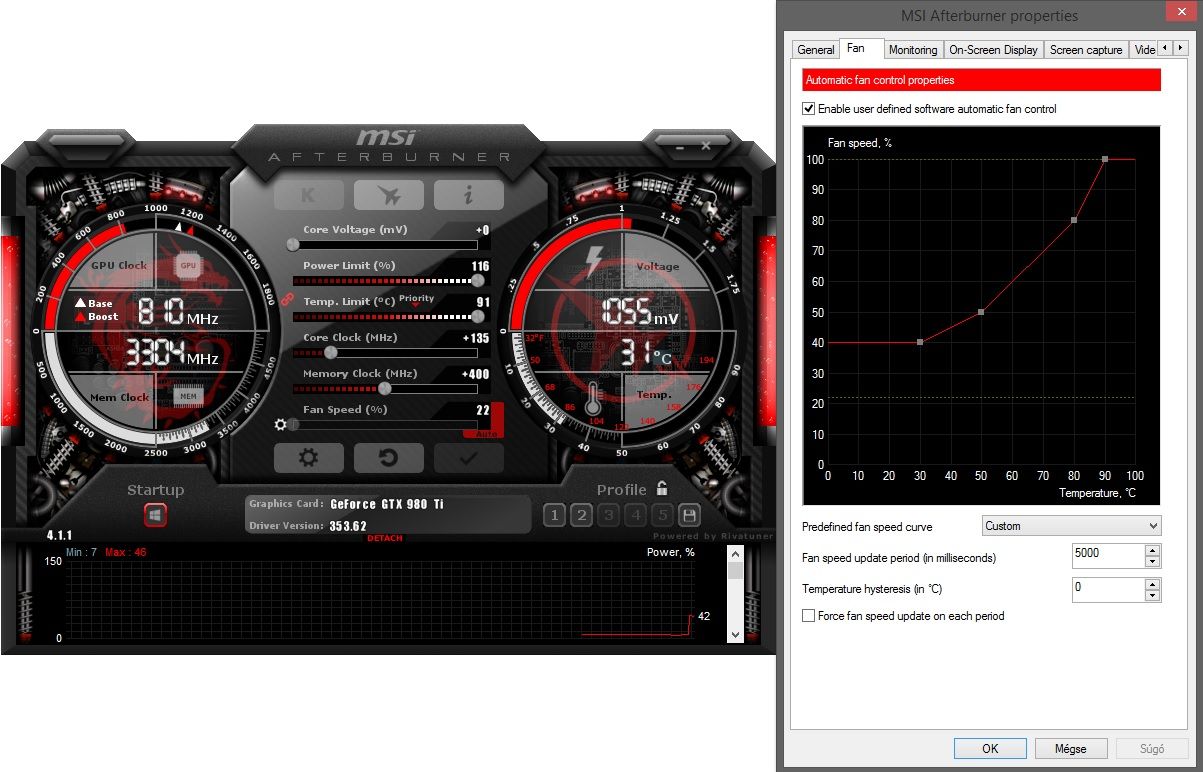The width and height of the screenshot is (1203, 772).
Task: Decrease fan speed update period
Action: click(x=1152, y=563)
